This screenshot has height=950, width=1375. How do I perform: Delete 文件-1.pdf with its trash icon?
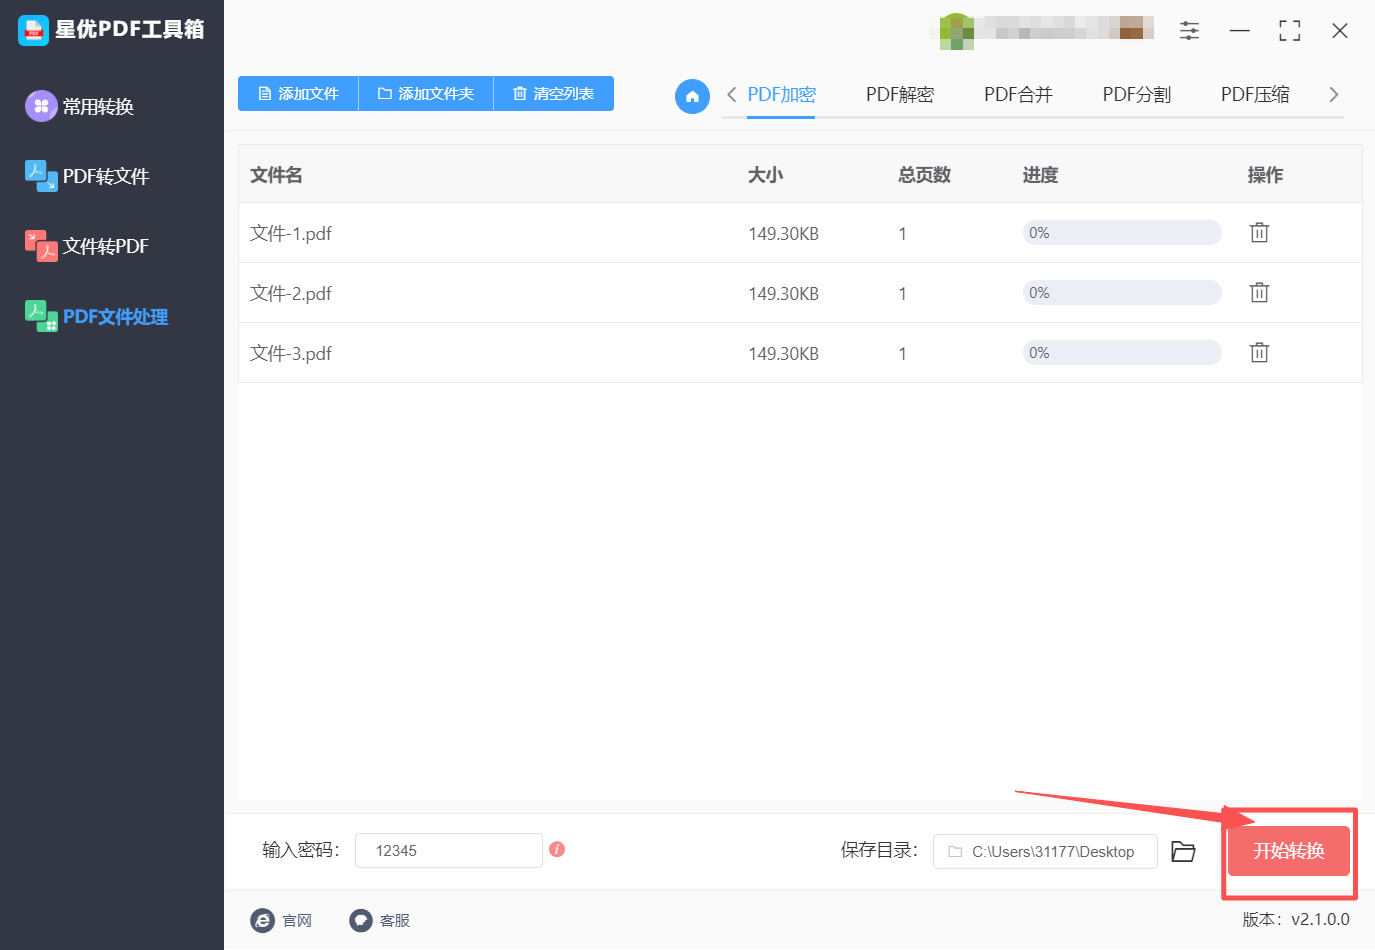click(1259, 232)
